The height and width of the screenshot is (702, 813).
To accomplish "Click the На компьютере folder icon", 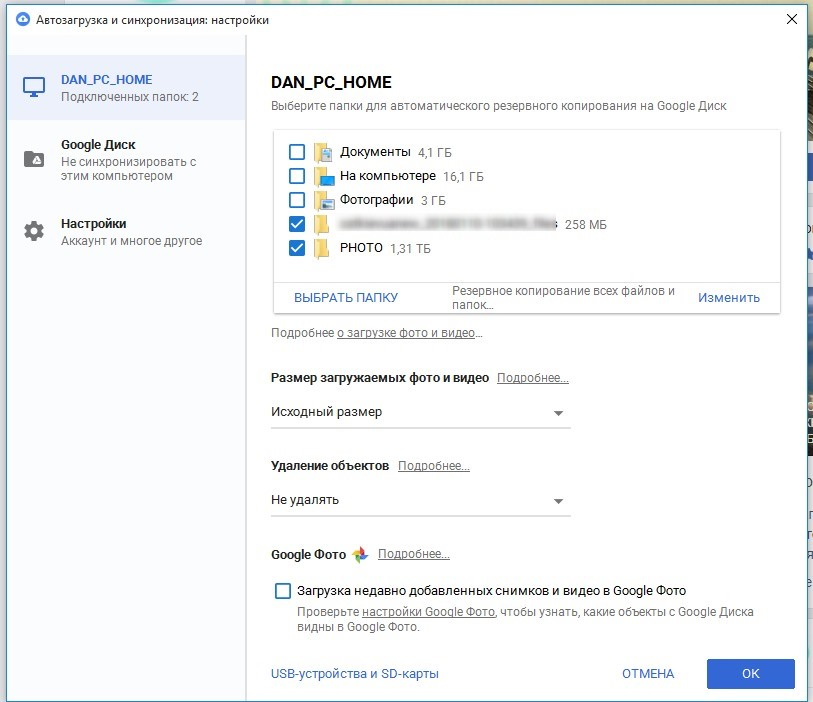I will point(322,177).
